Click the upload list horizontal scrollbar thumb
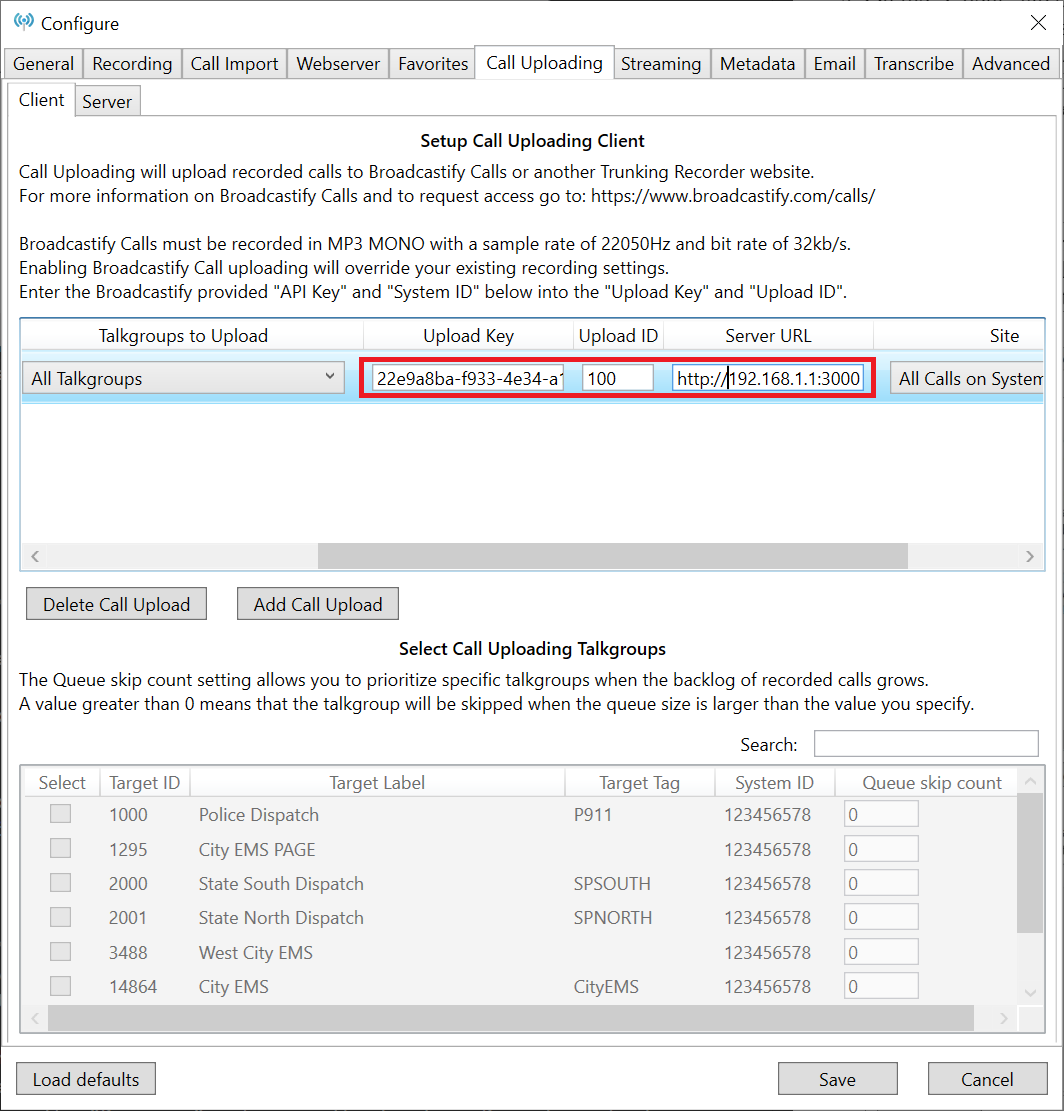 [613, 556]
